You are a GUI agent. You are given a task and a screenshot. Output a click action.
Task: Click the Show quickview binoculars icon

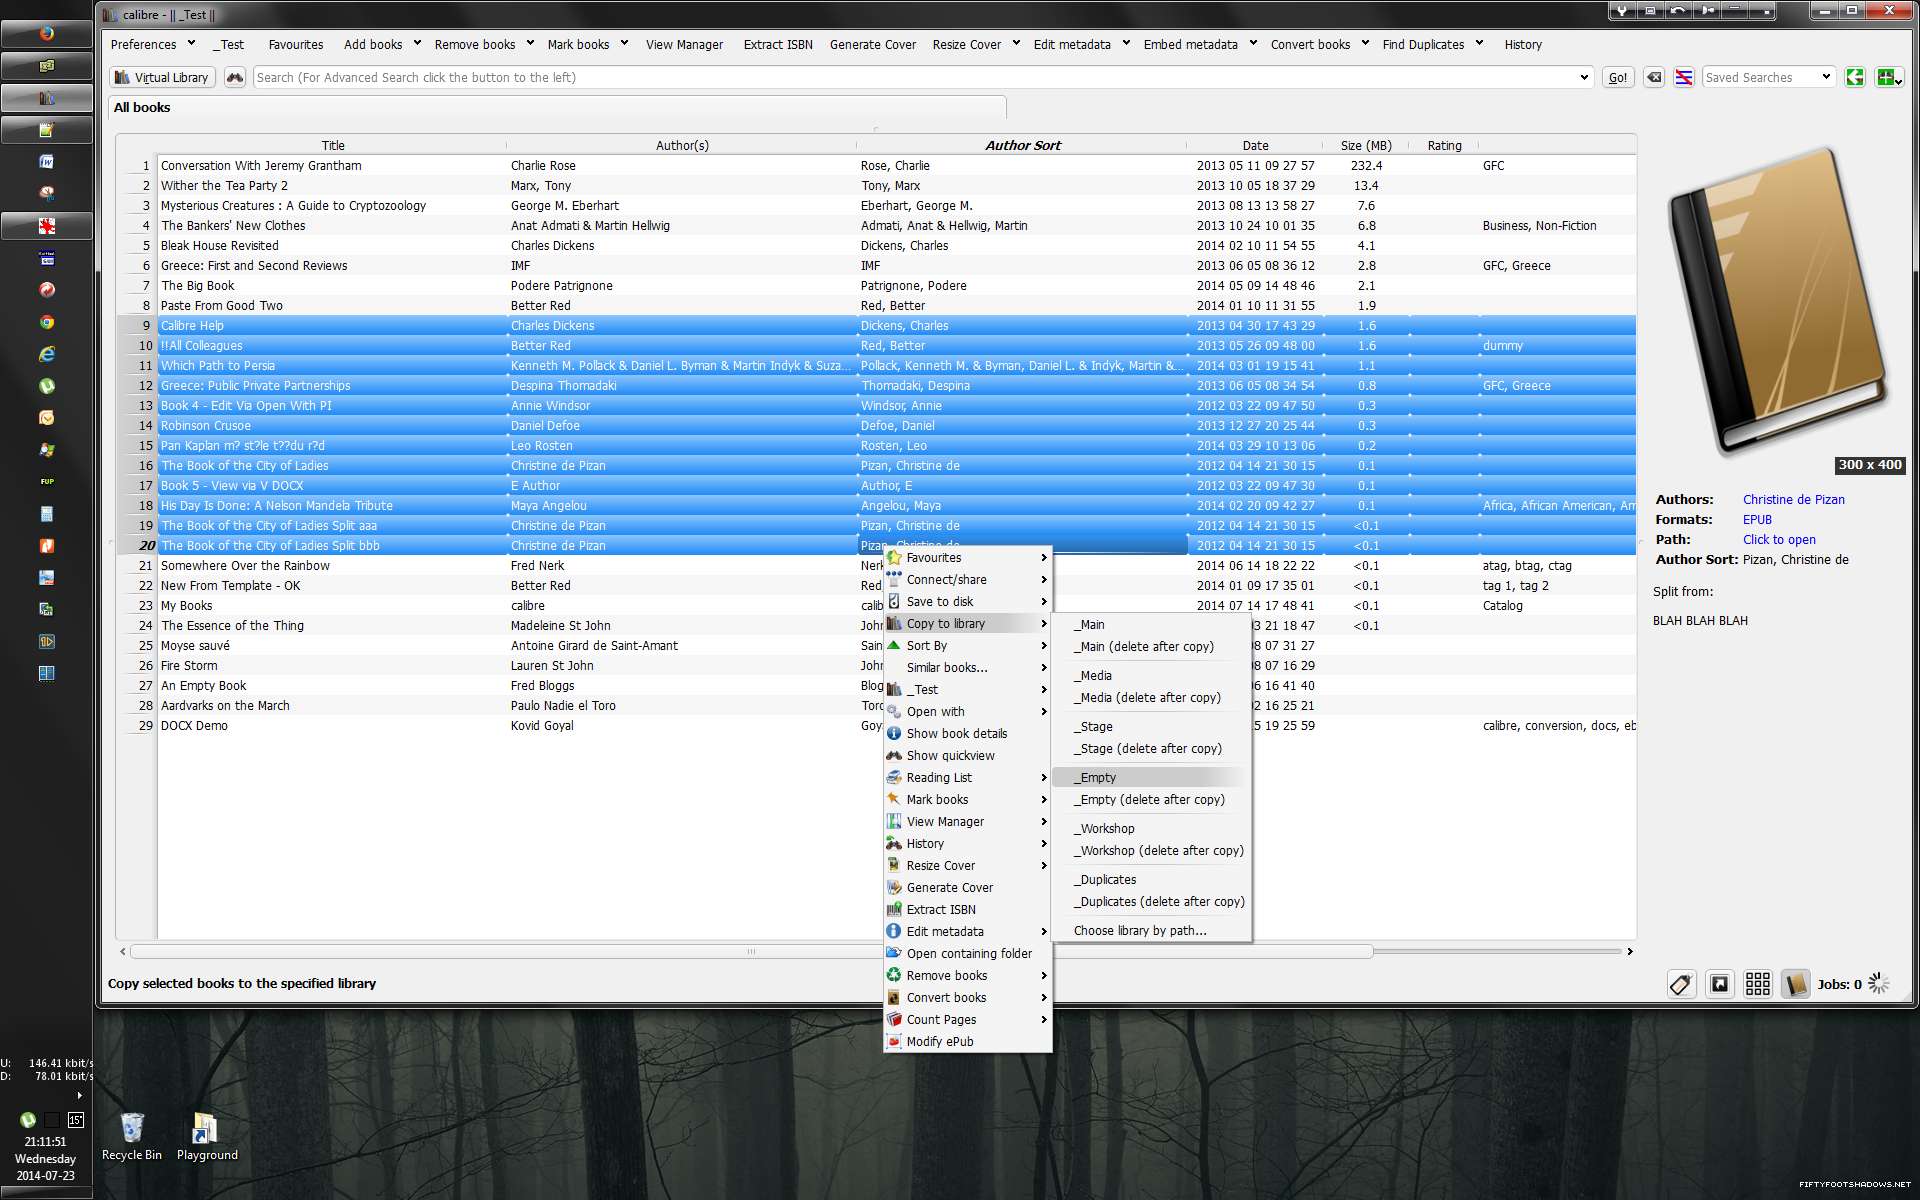tap(894, 755)
